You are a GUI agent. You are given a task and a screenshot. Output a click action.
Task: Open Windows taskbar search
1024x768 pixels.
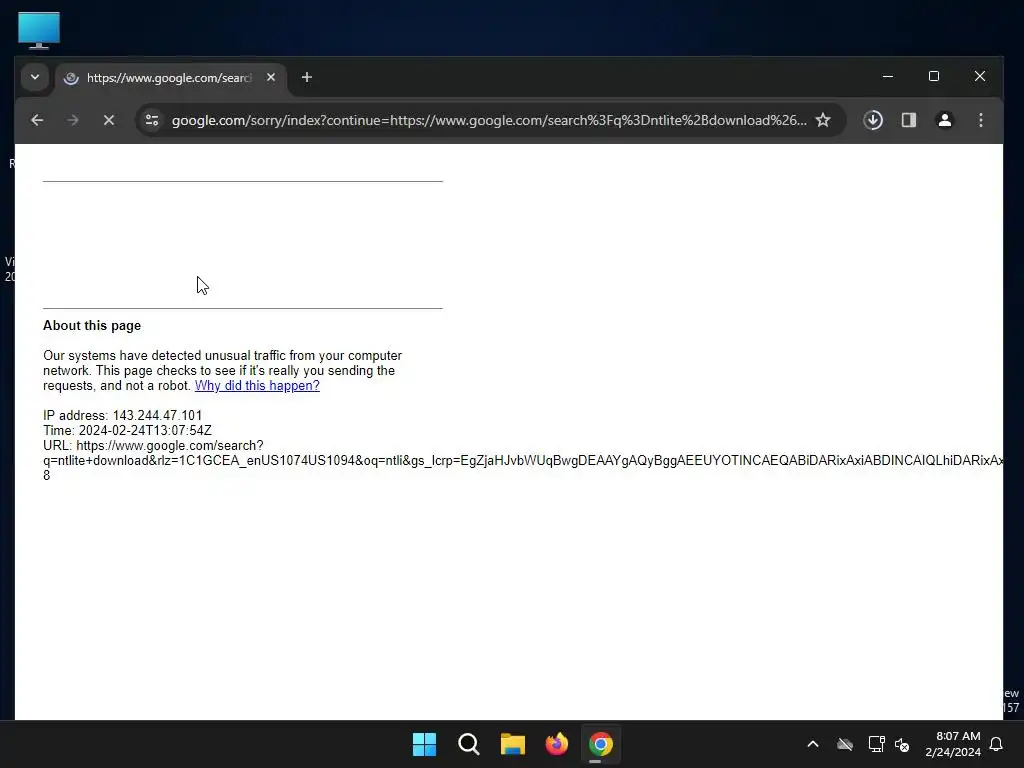[x=469, y=744]
